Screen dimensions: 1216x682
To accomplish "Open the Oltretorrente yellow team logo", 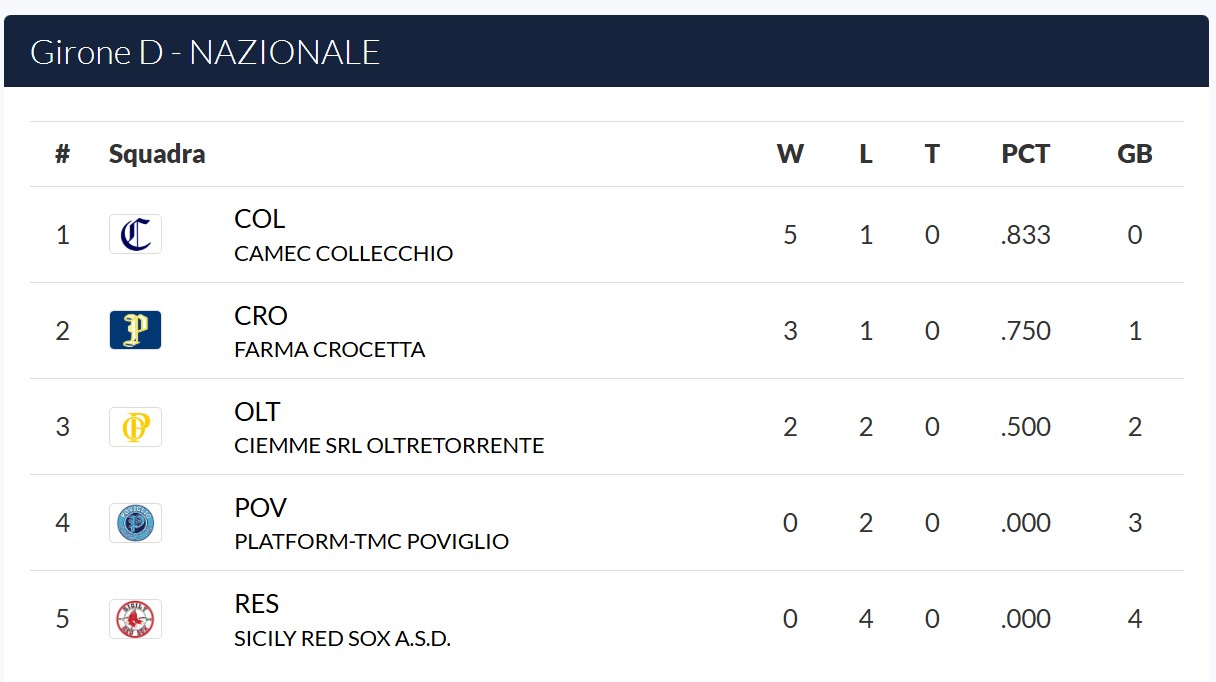I will (135, 426).
